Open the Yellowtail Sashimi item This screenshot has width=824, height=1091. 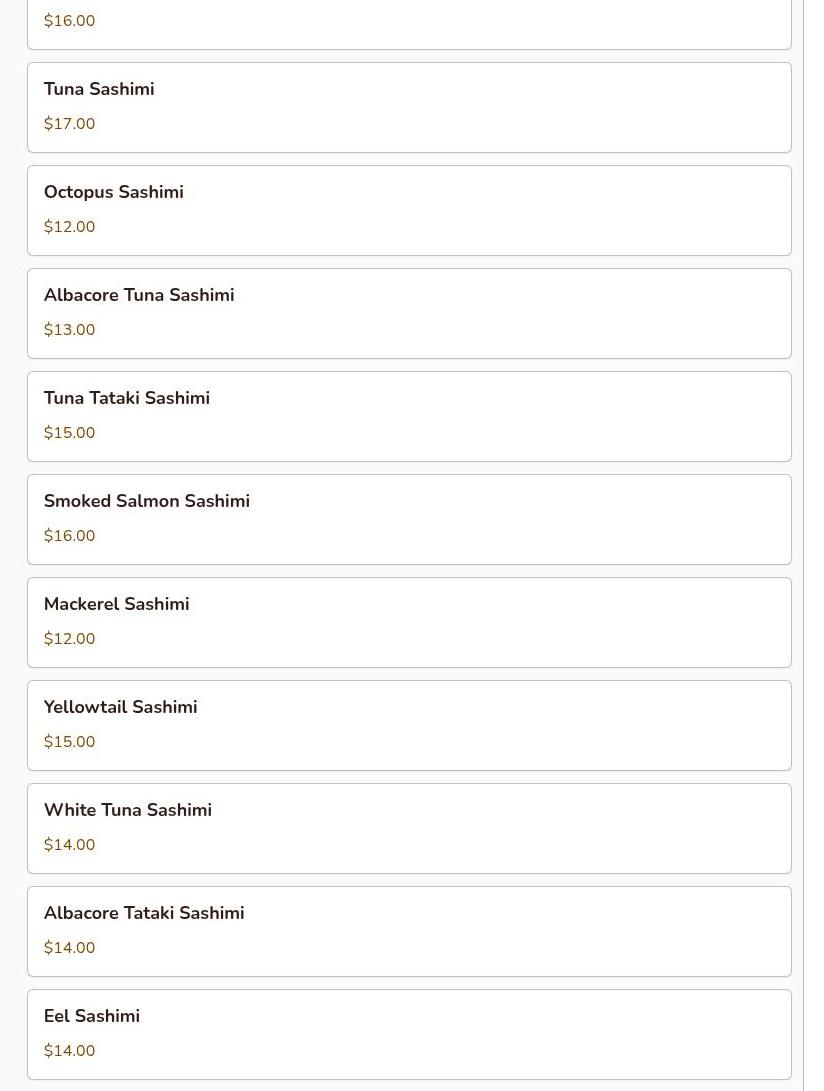(409, 725)
